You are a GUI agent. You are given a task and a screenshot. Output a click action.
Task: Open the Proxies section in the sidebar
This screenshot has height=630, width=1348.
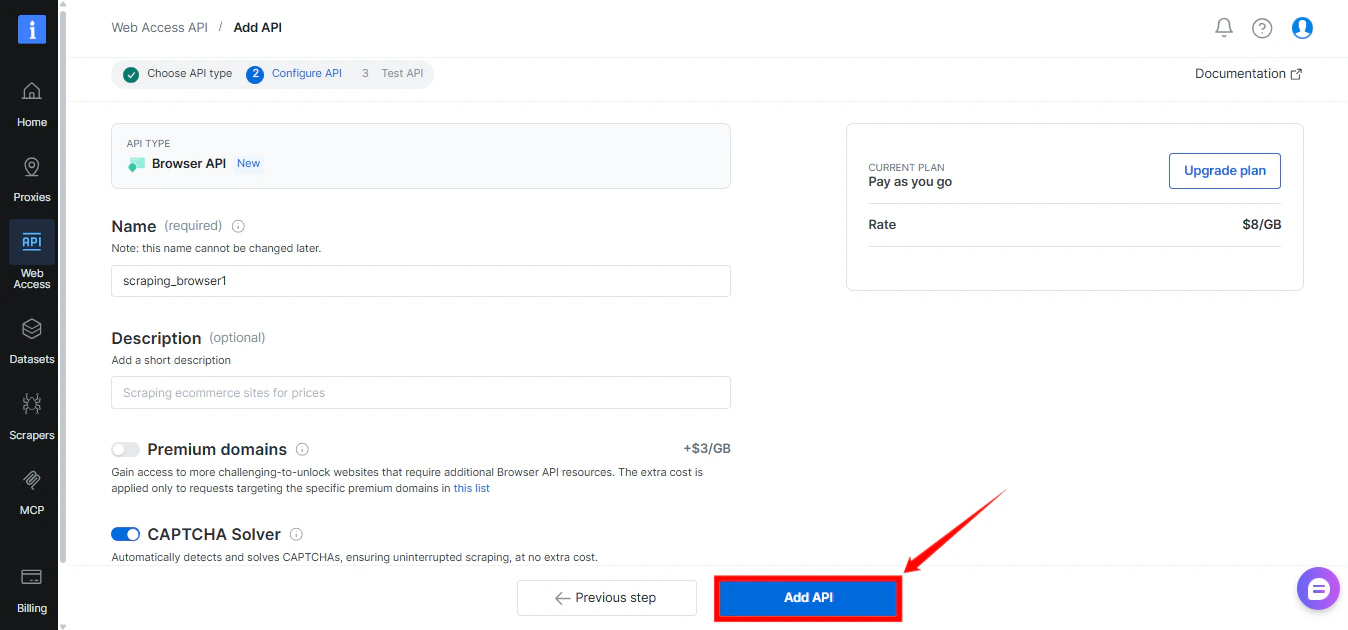pos(31,175)
